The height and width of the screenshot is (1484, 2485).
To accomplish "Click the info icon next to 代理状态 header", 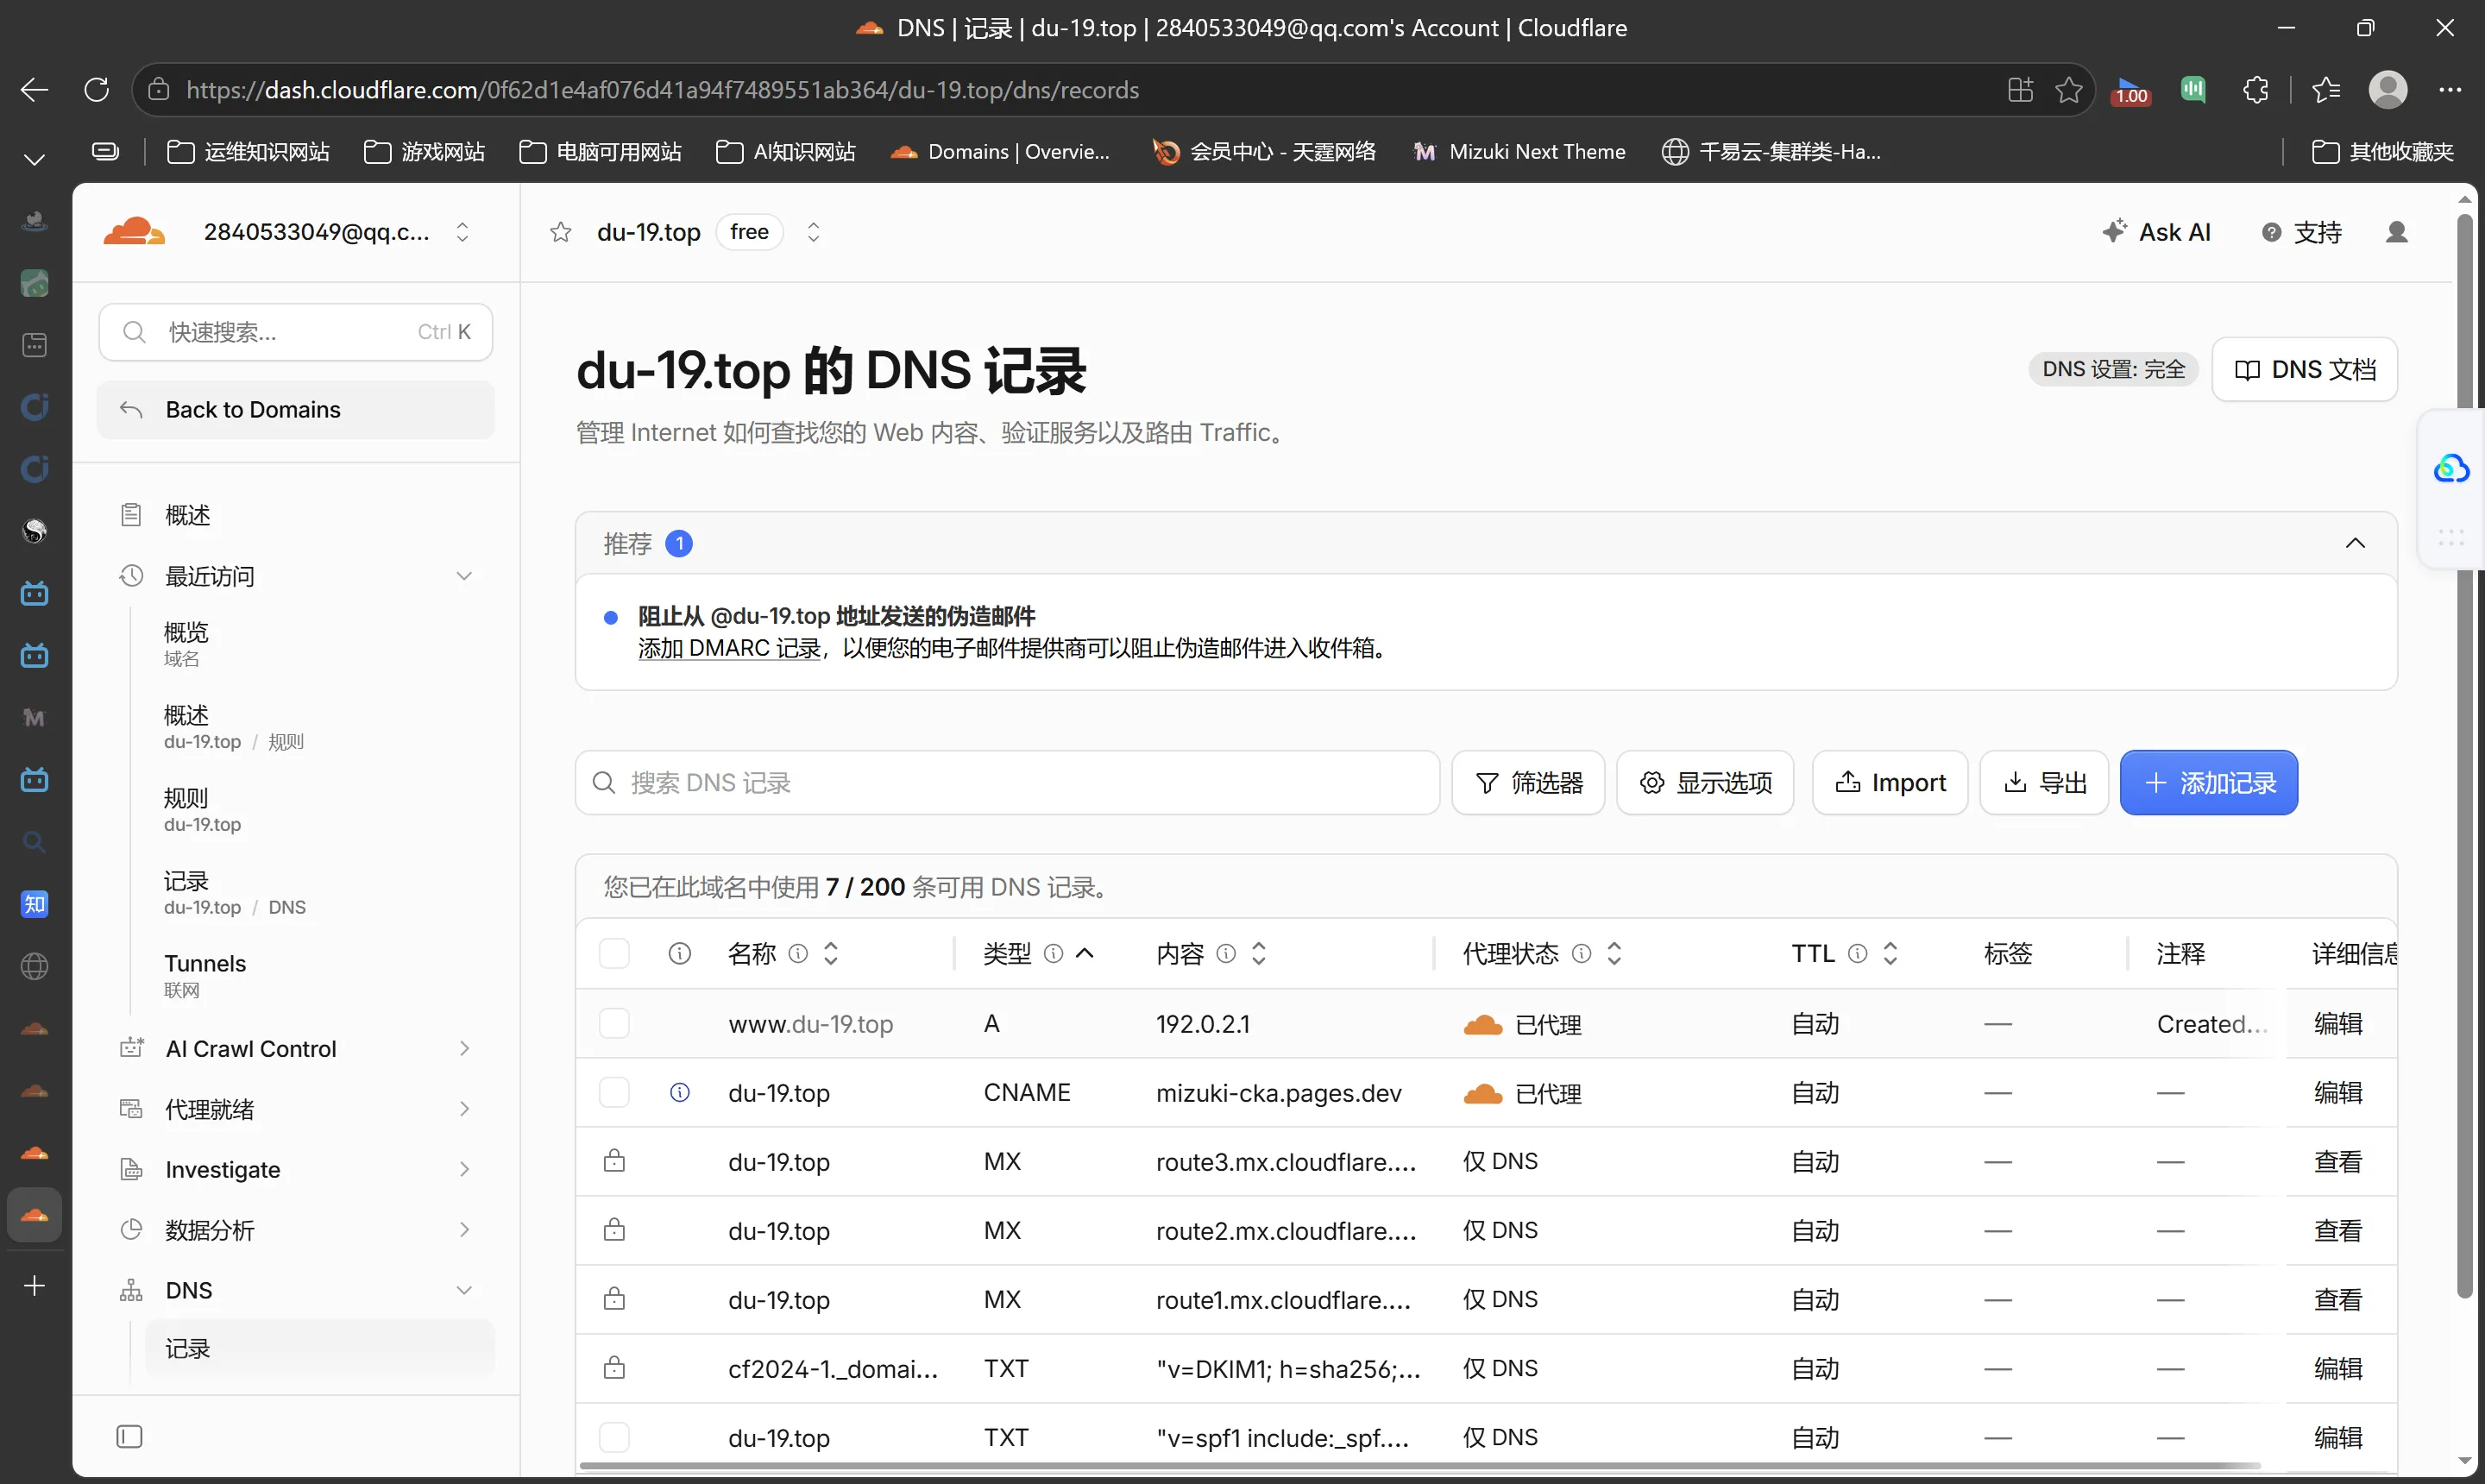I will coord(1581,953).
